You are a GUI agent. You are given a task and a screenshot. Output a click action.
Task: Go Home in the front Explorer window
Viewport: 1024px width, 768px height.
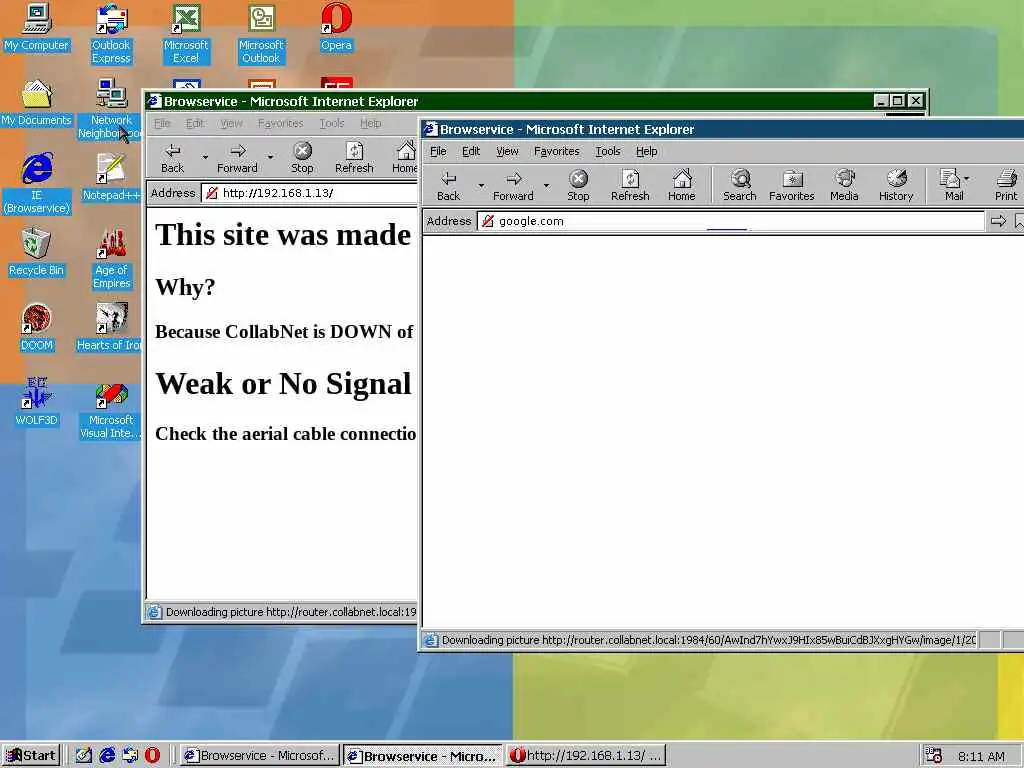[x=682, y=185]
